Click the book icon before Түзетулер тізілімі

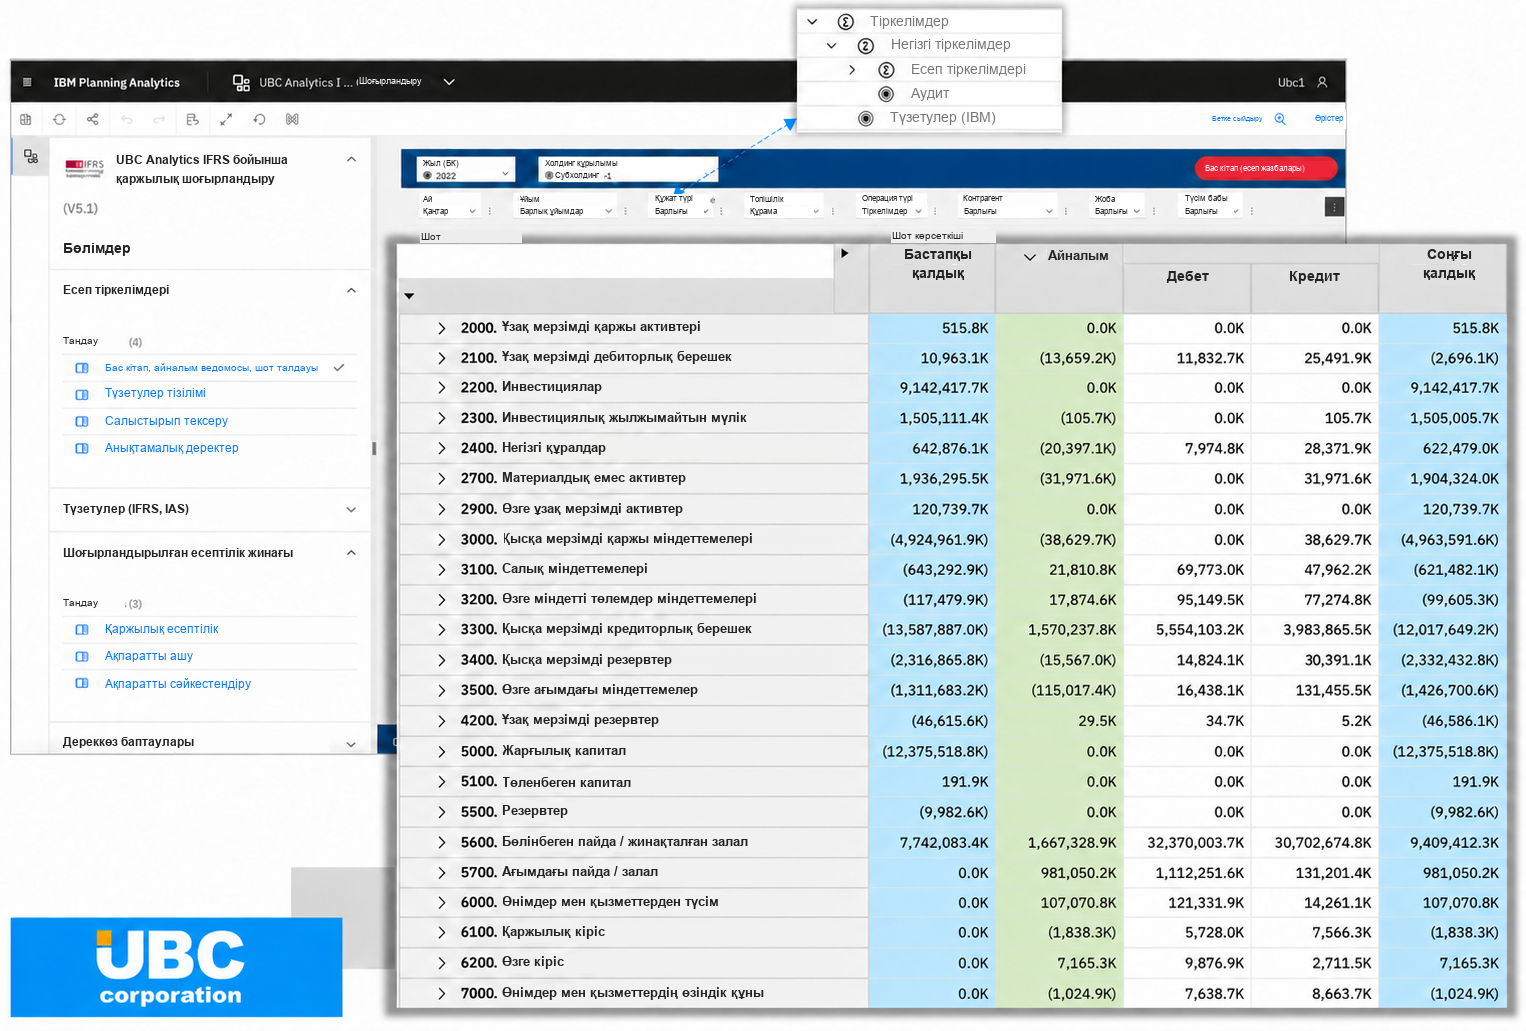[82, 394]
